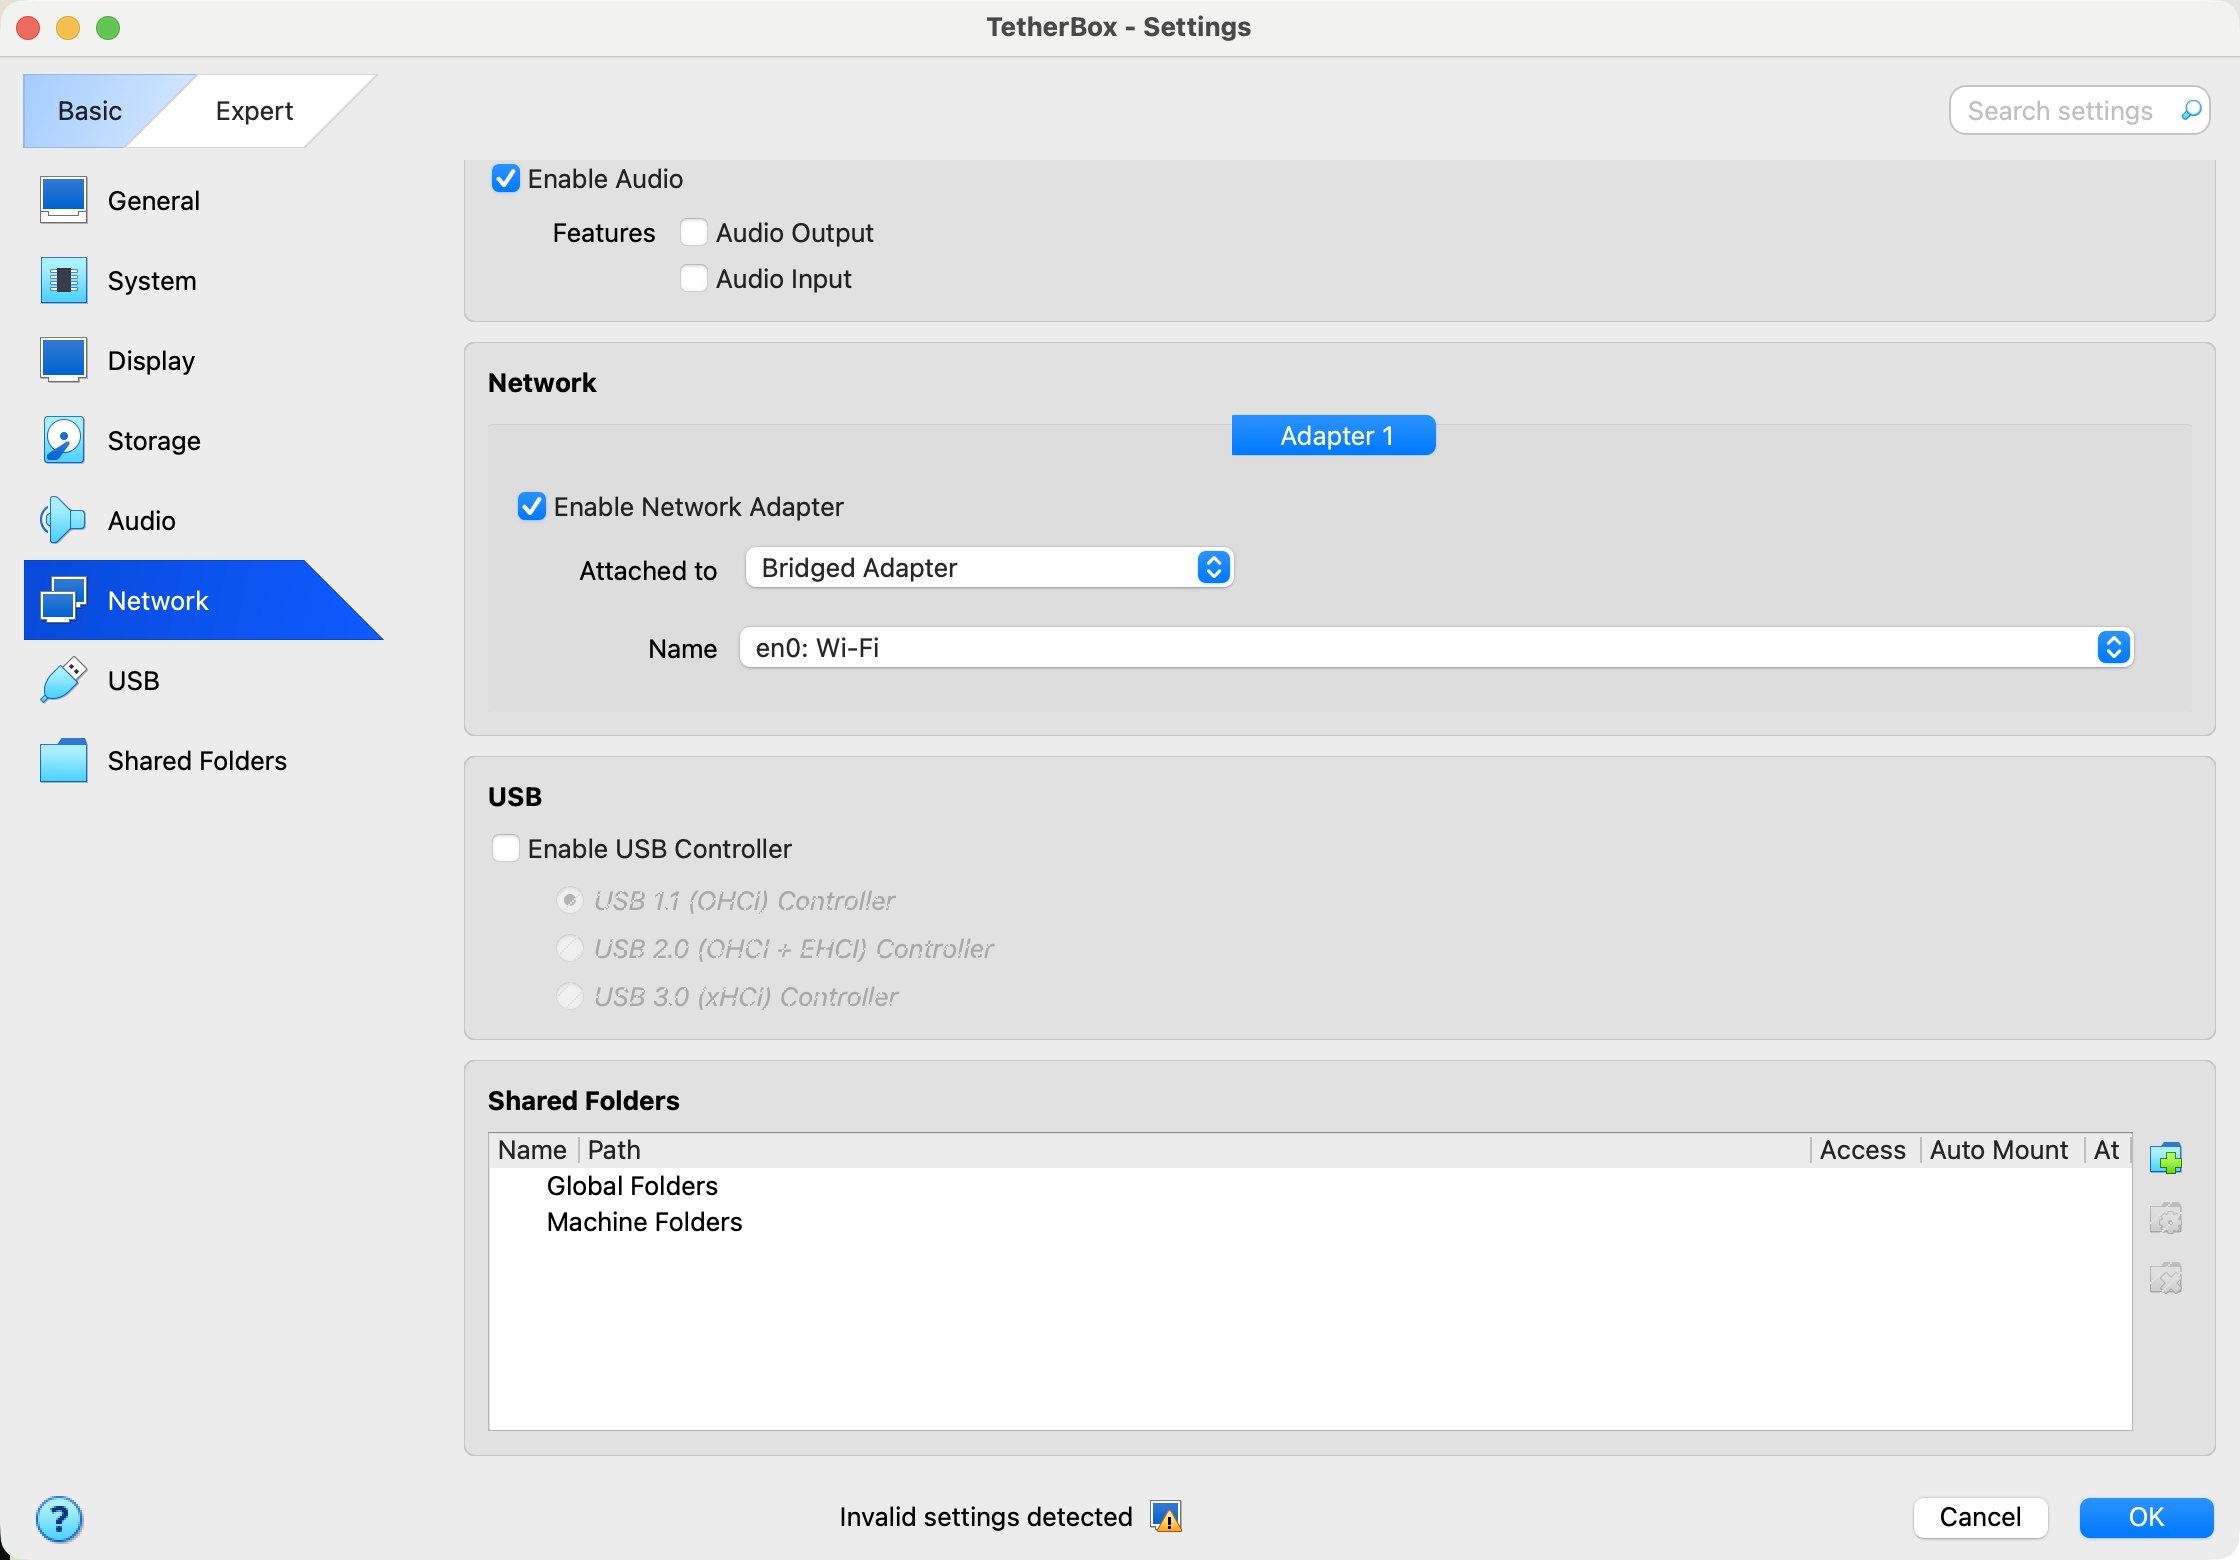Viewport: 2240px width, 1560px height.
Task: Open the adapter Name en0: Wi-Fi dropdown
Action: coord(1436,647)
